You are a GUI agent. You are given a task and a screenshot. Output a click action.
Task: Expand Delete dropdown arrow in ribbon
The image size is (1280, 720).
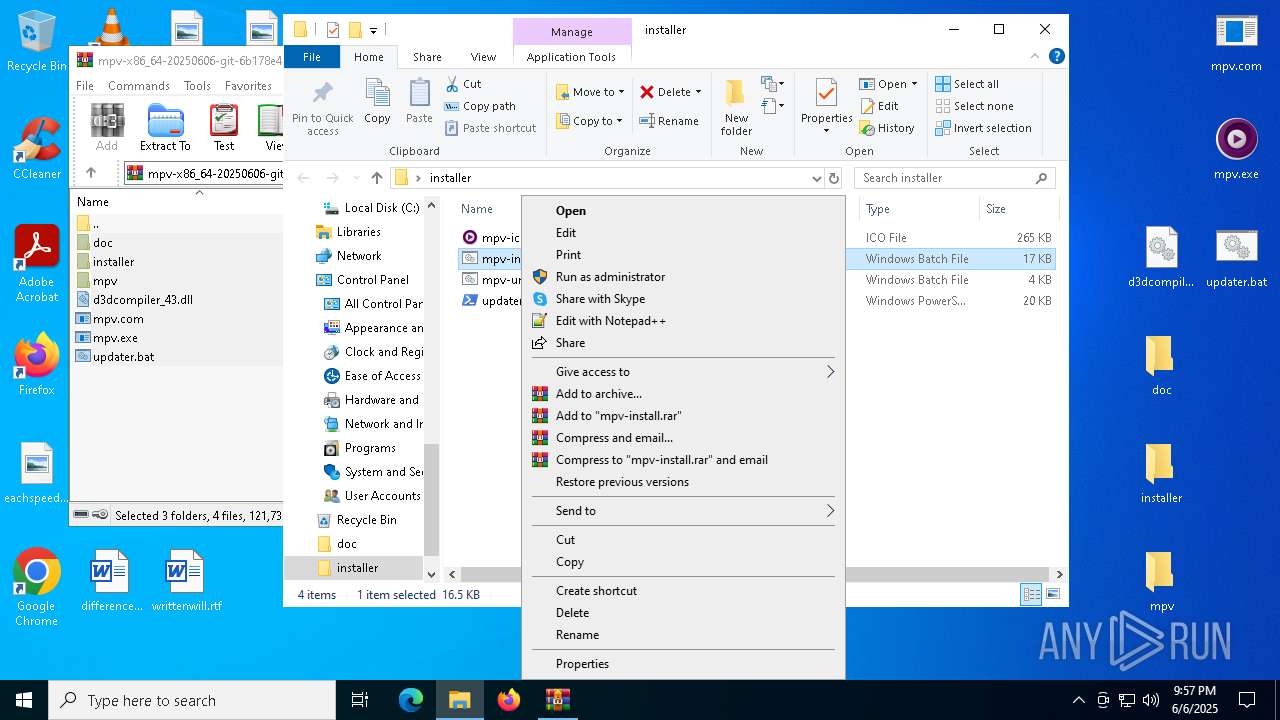point(698,92)
